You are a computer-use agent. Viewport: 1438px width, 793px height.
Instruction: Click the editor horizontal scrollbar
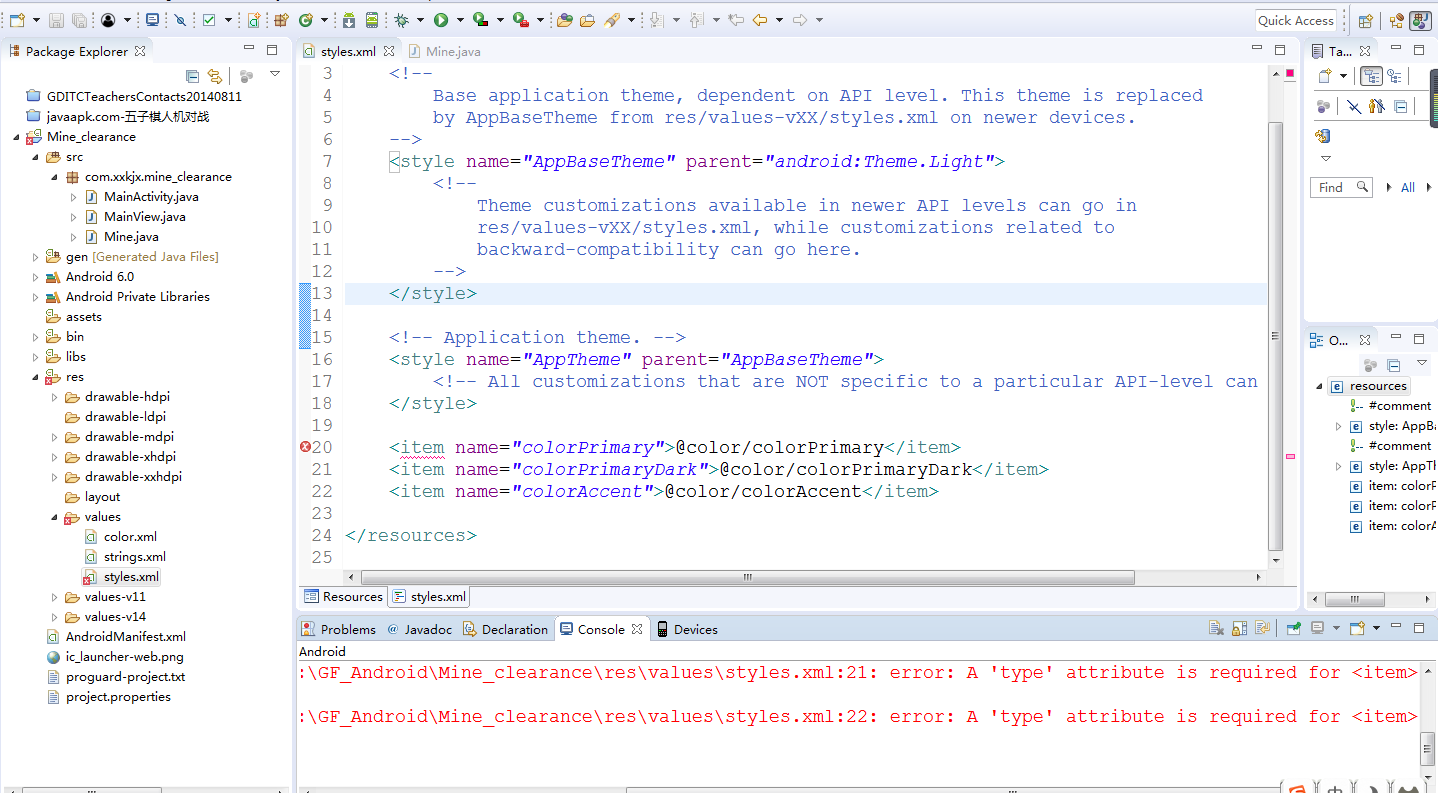[x=747, y=577]
